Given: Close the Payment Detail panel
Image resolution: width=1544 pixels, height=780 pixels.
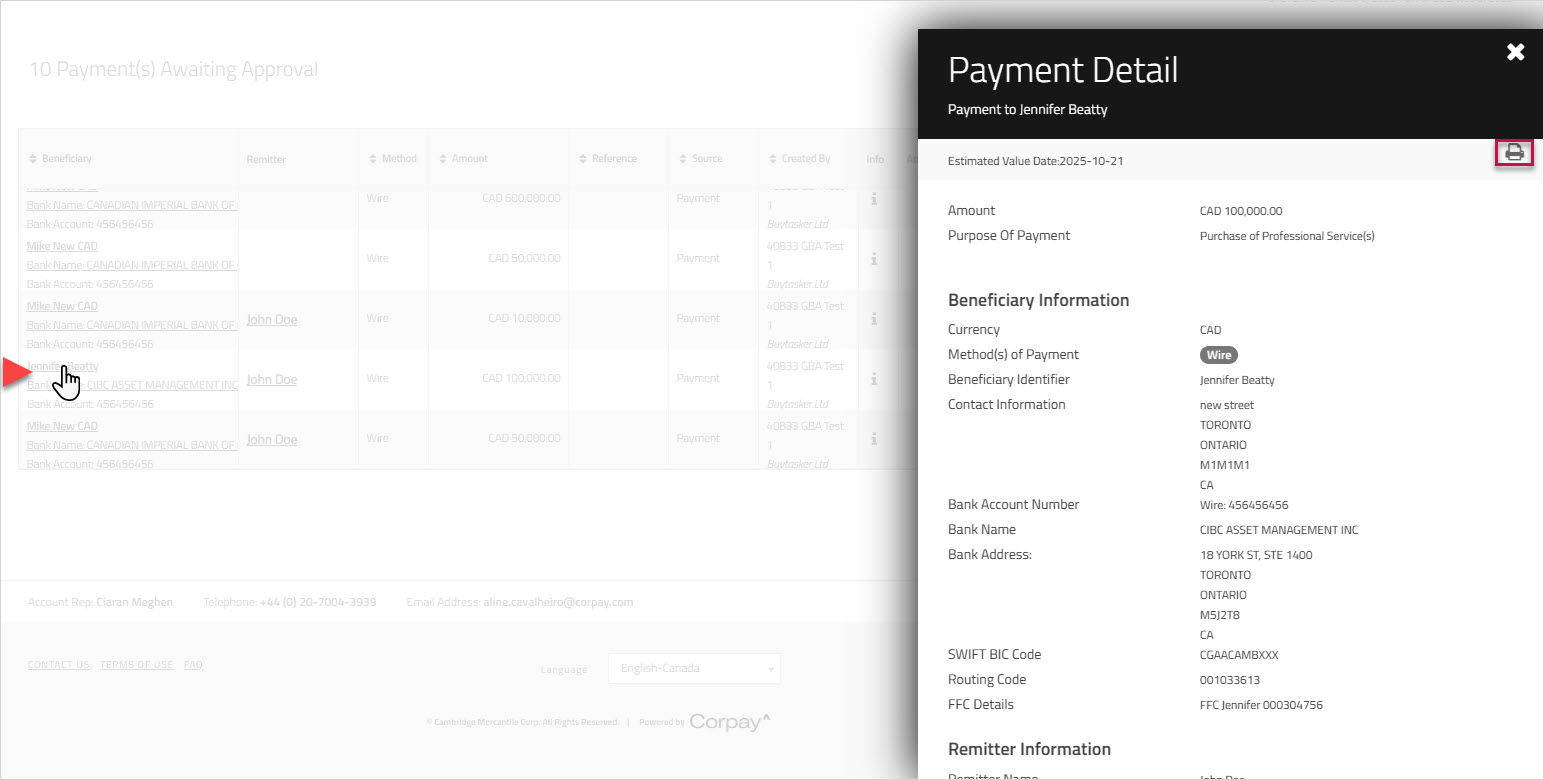Looking at the screenshot, I should coord(1515,52).
